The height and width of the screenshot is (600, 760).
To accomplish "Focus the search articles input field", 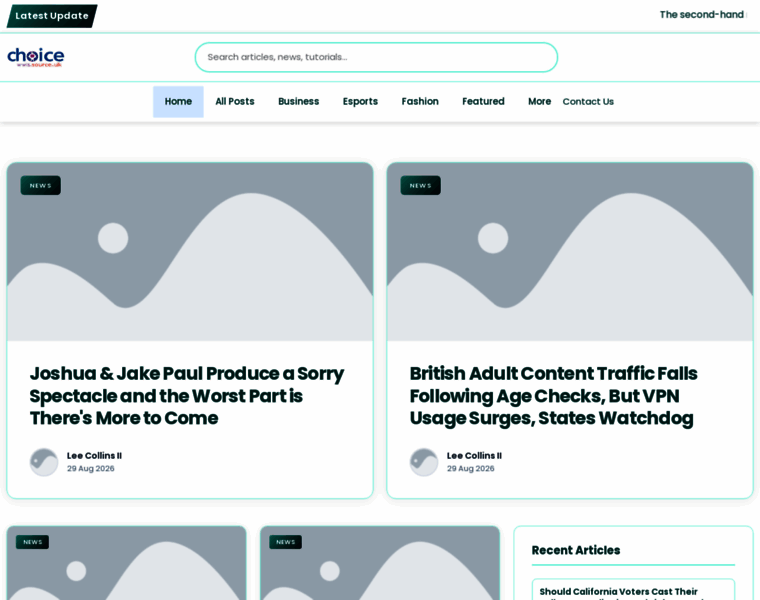I will (x=376, y=57).
